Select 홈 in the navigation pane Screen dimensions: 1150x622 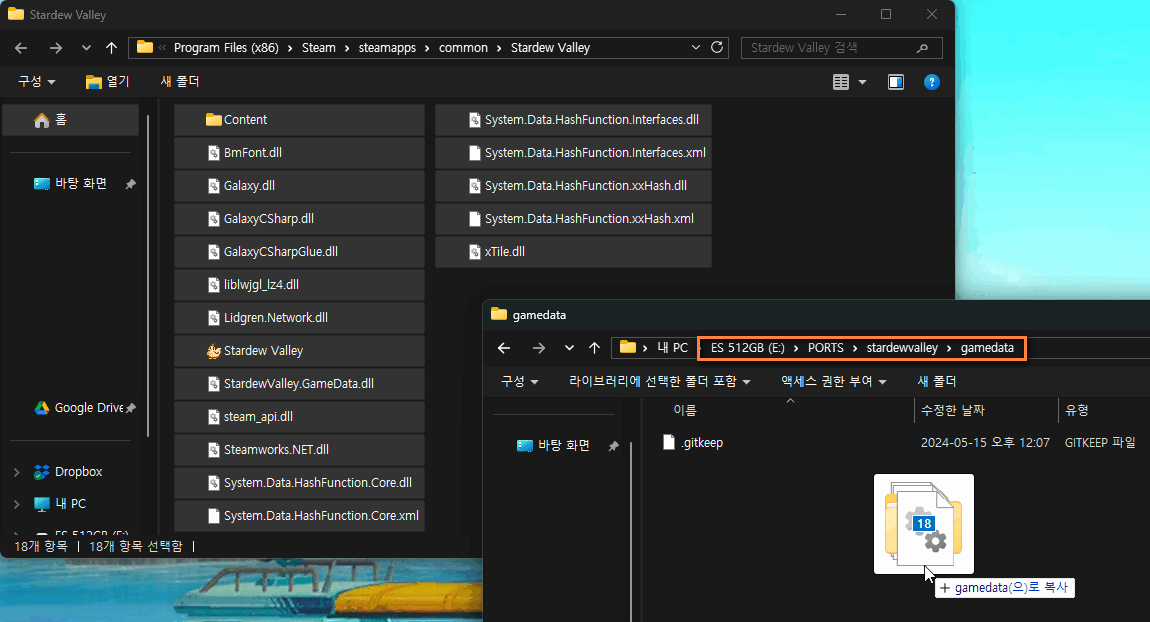tap(70, 120)
